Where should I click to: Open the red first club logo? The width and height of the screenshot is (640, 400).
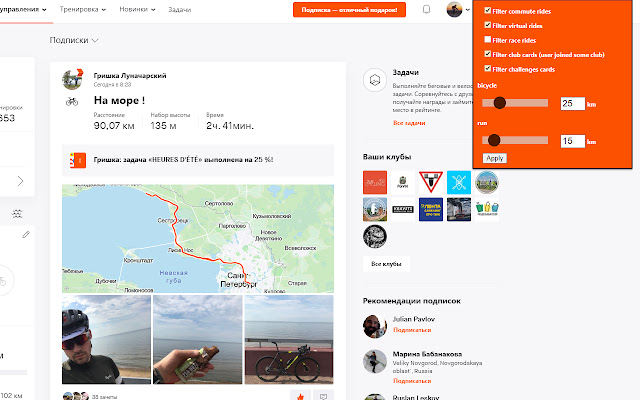[x=375, y=182]
